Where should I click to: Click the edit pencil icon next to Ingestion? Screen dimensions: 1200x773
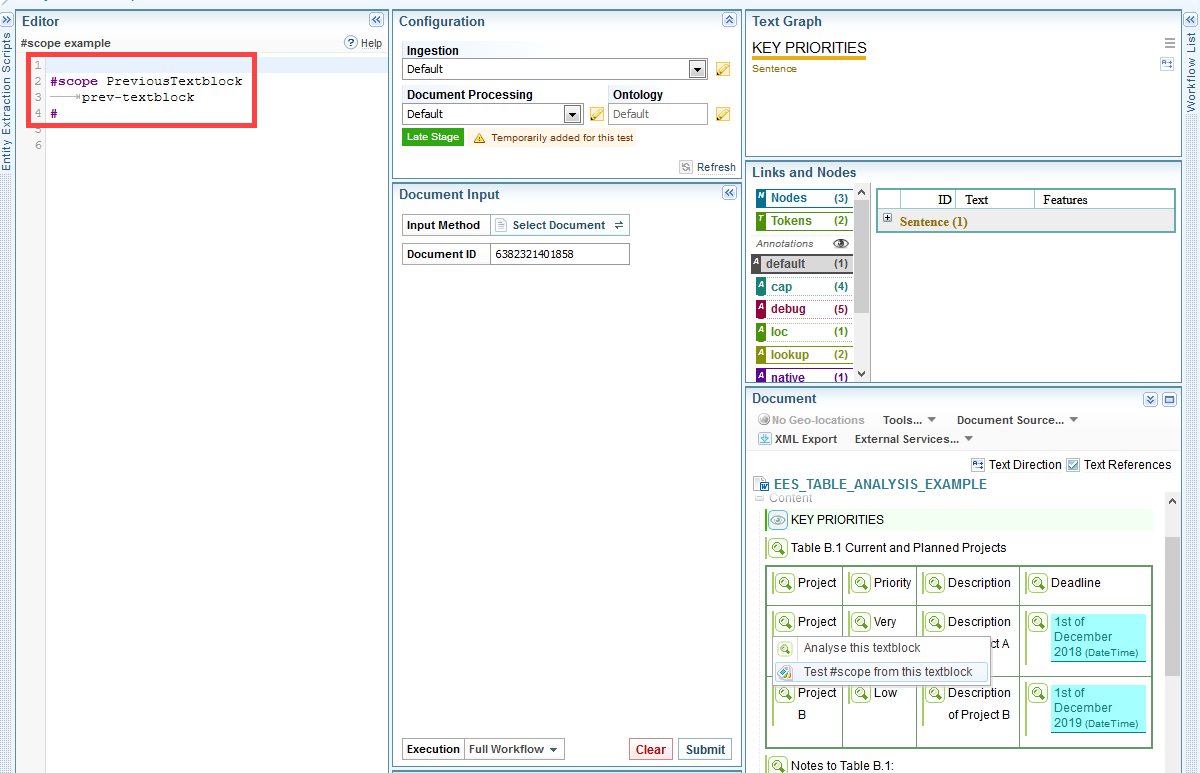(x=723, y=69)
